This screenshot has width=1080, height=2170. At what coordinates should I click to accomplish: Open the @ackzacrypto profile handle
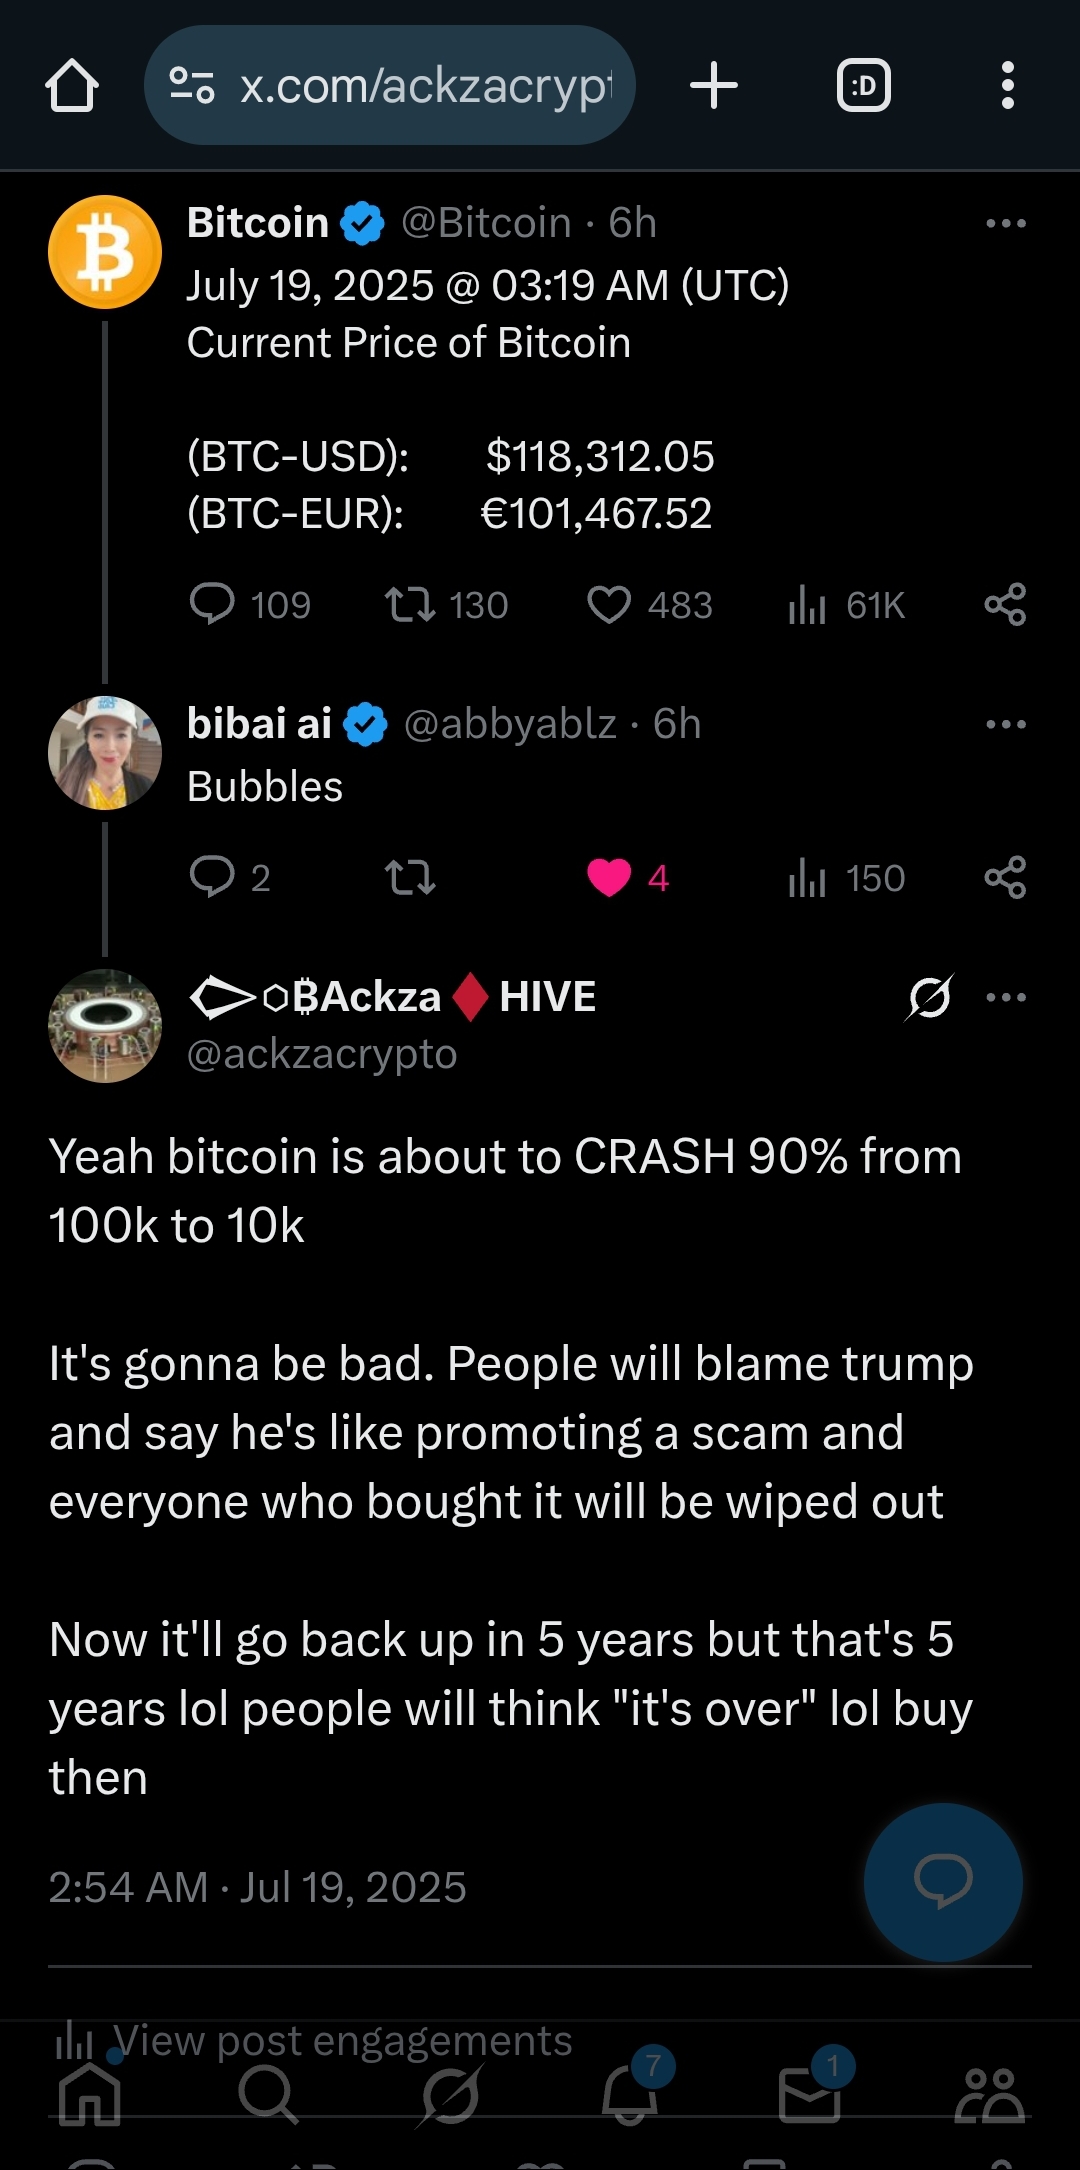[322, 1054]
